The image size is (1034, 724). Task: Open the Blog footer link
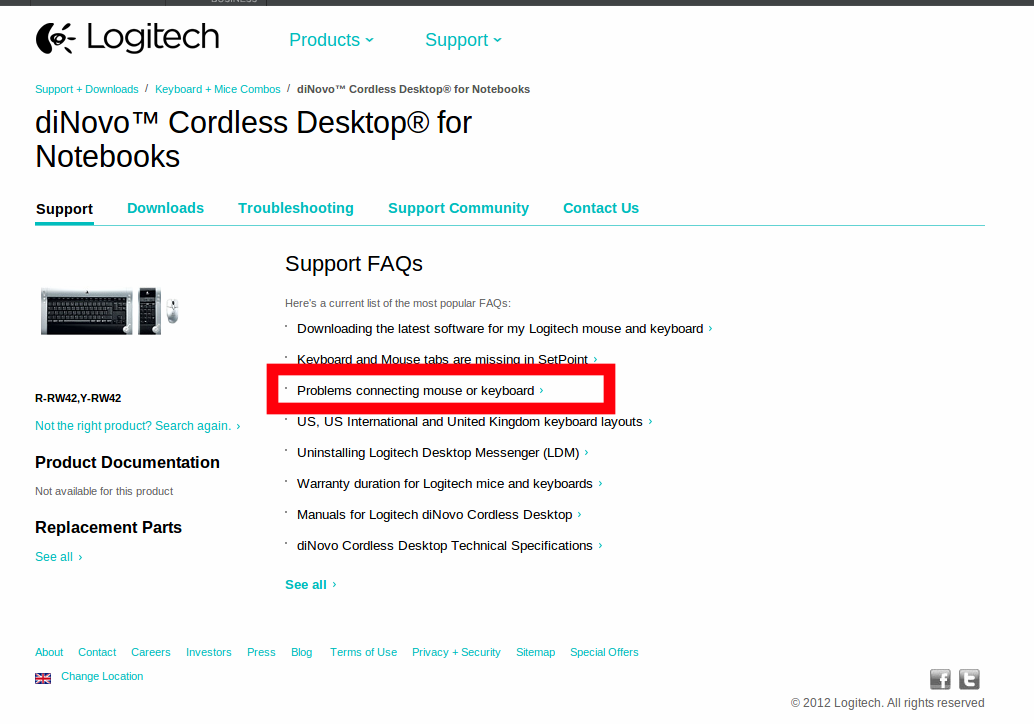(x=301, y=652)
